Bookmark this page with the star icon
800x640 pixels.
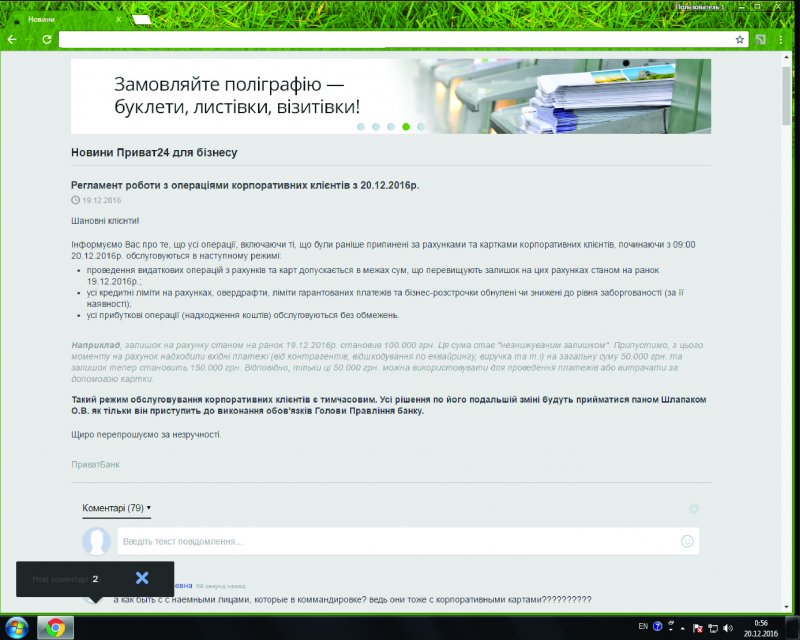tap(740, 40)
